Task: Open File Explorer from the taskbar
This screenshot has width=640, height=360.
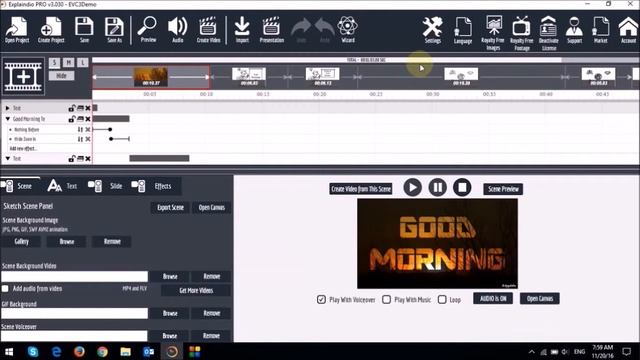Action: (125, 351)
